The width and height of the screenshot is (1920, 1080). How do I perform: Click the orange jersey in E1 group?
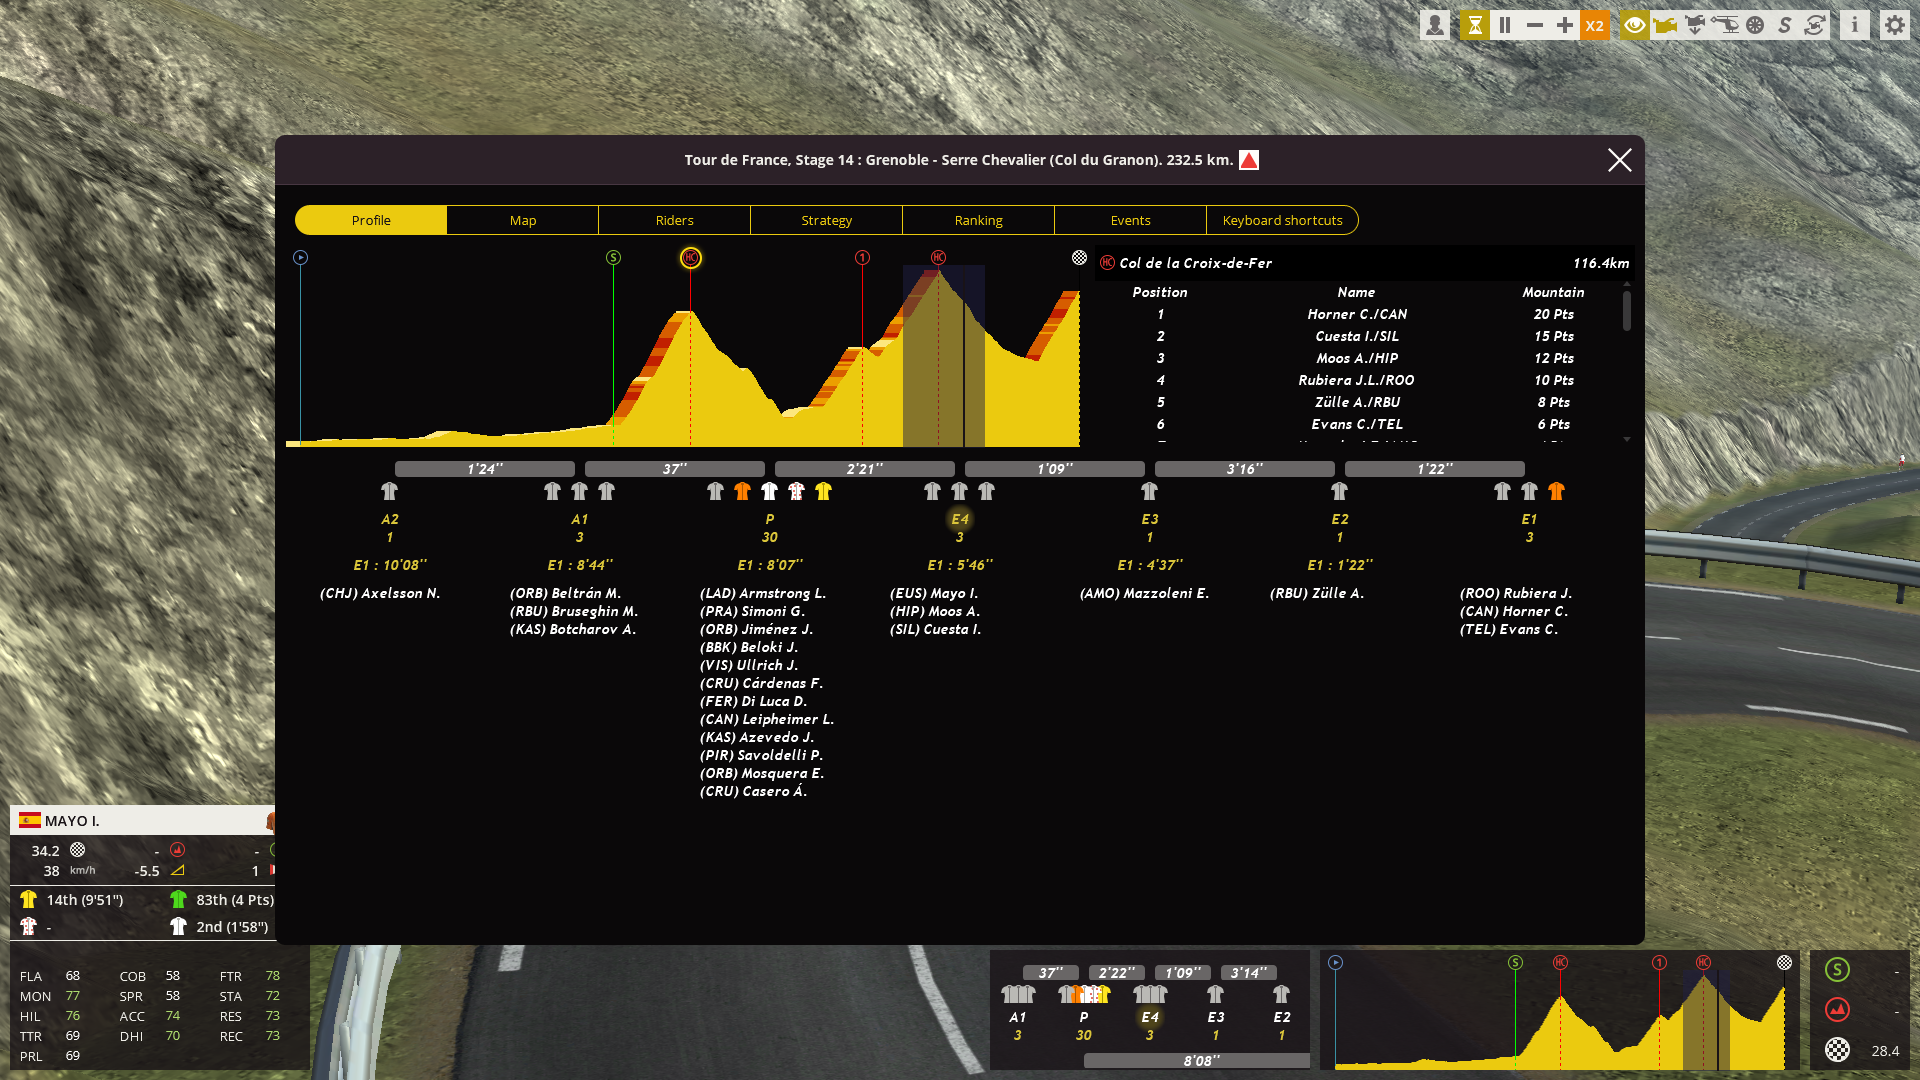click(x=1557, y=491)
